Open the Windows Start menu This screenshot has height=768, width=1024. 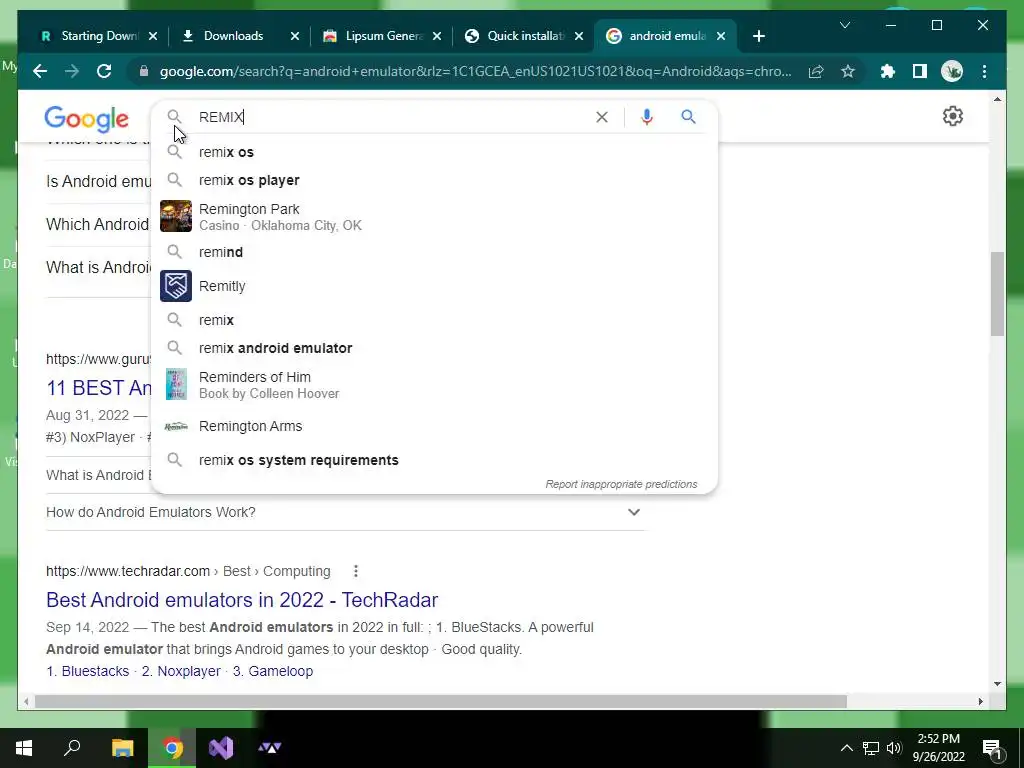pos(24,748)
